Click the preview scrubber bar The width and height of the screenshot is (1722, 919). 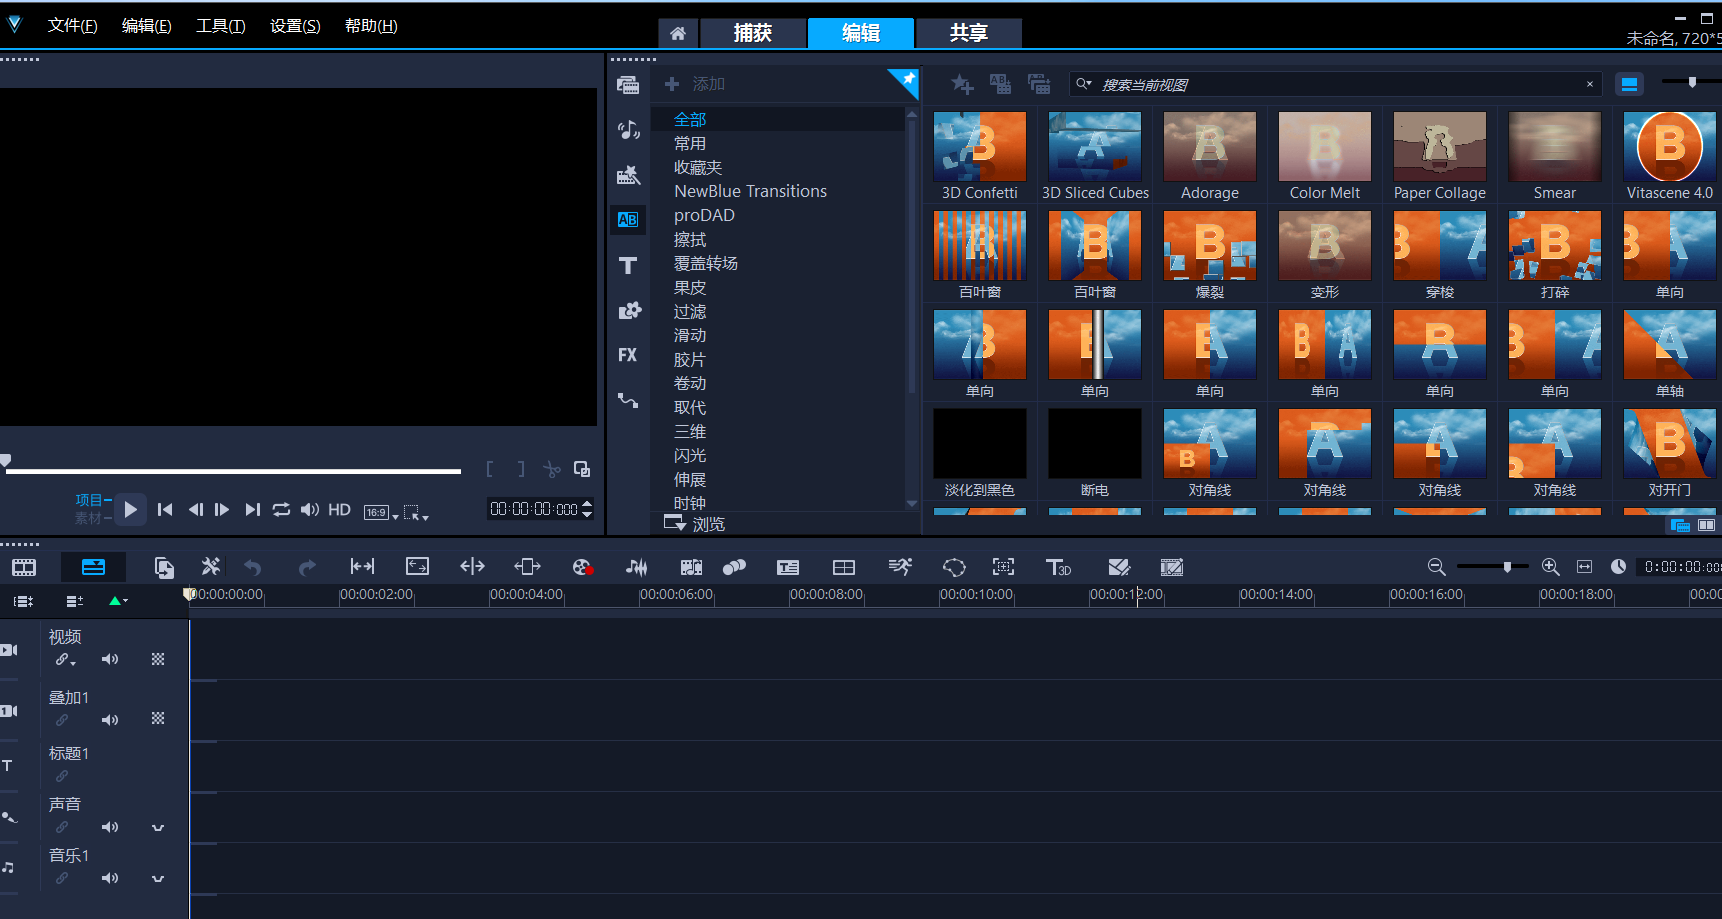tap(233, 470)
